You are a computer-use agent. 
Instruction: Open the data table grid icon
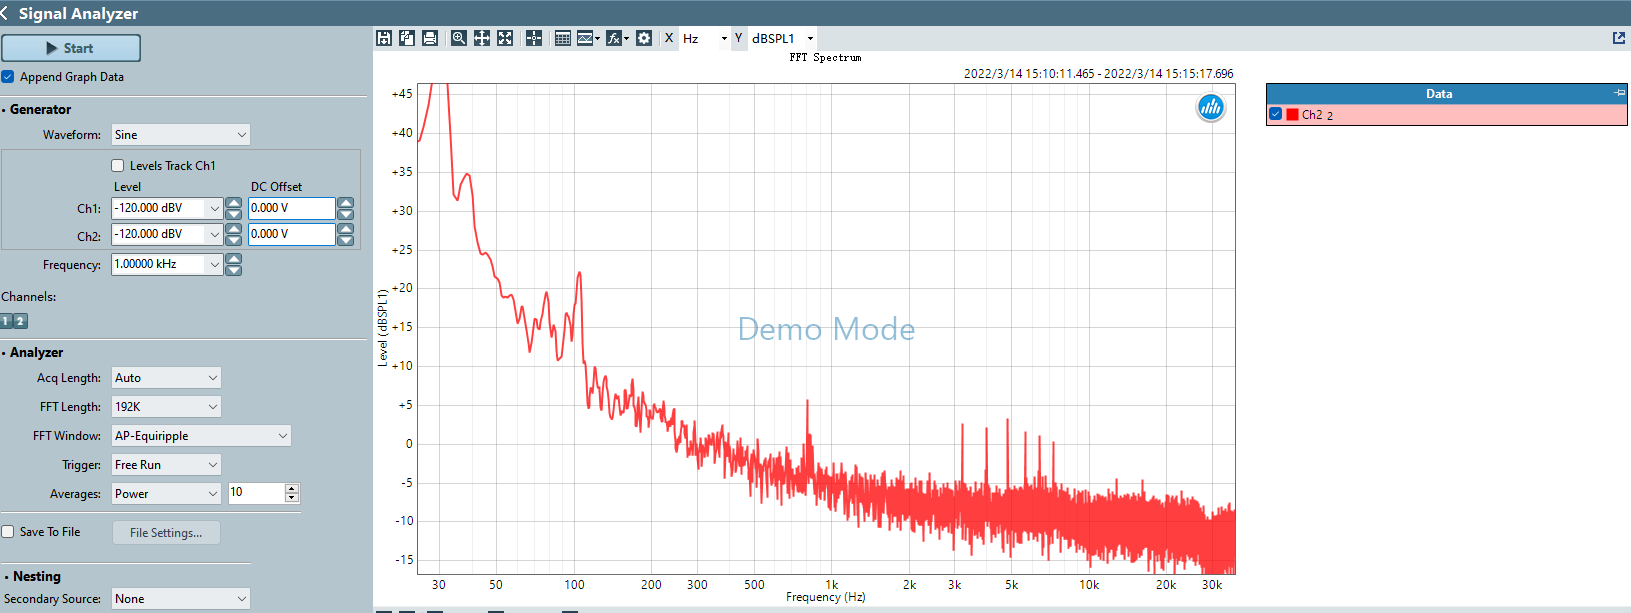[563, 38]
